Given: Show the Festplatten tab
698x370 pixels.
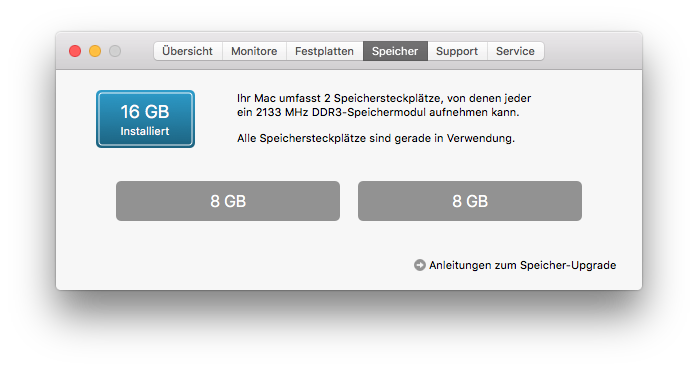Looking at the screenshot, I should point(325,51).
